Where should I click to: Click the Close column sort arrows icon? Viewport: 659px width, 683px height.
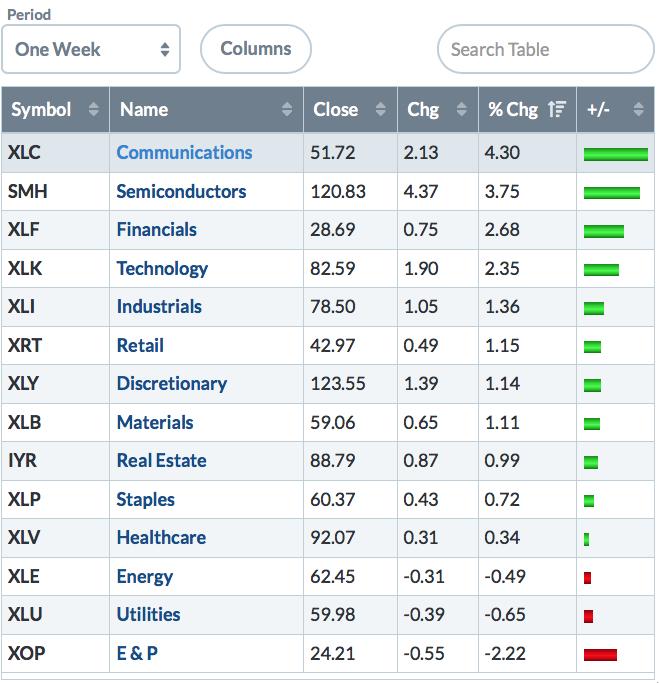[380, 110]
